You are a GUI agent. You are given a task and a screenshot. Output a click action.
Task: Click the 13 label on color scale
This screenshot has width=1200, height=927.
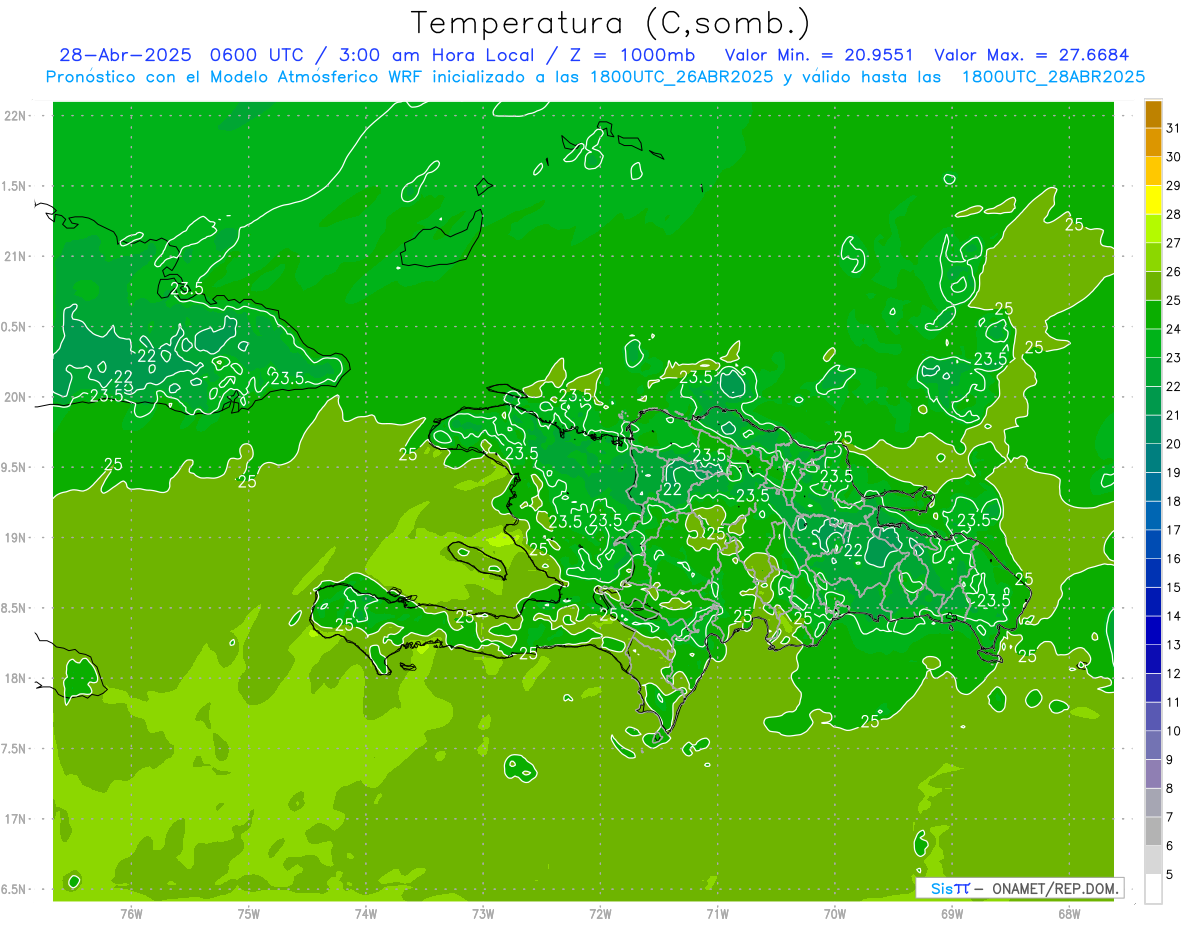point(1174,645)
